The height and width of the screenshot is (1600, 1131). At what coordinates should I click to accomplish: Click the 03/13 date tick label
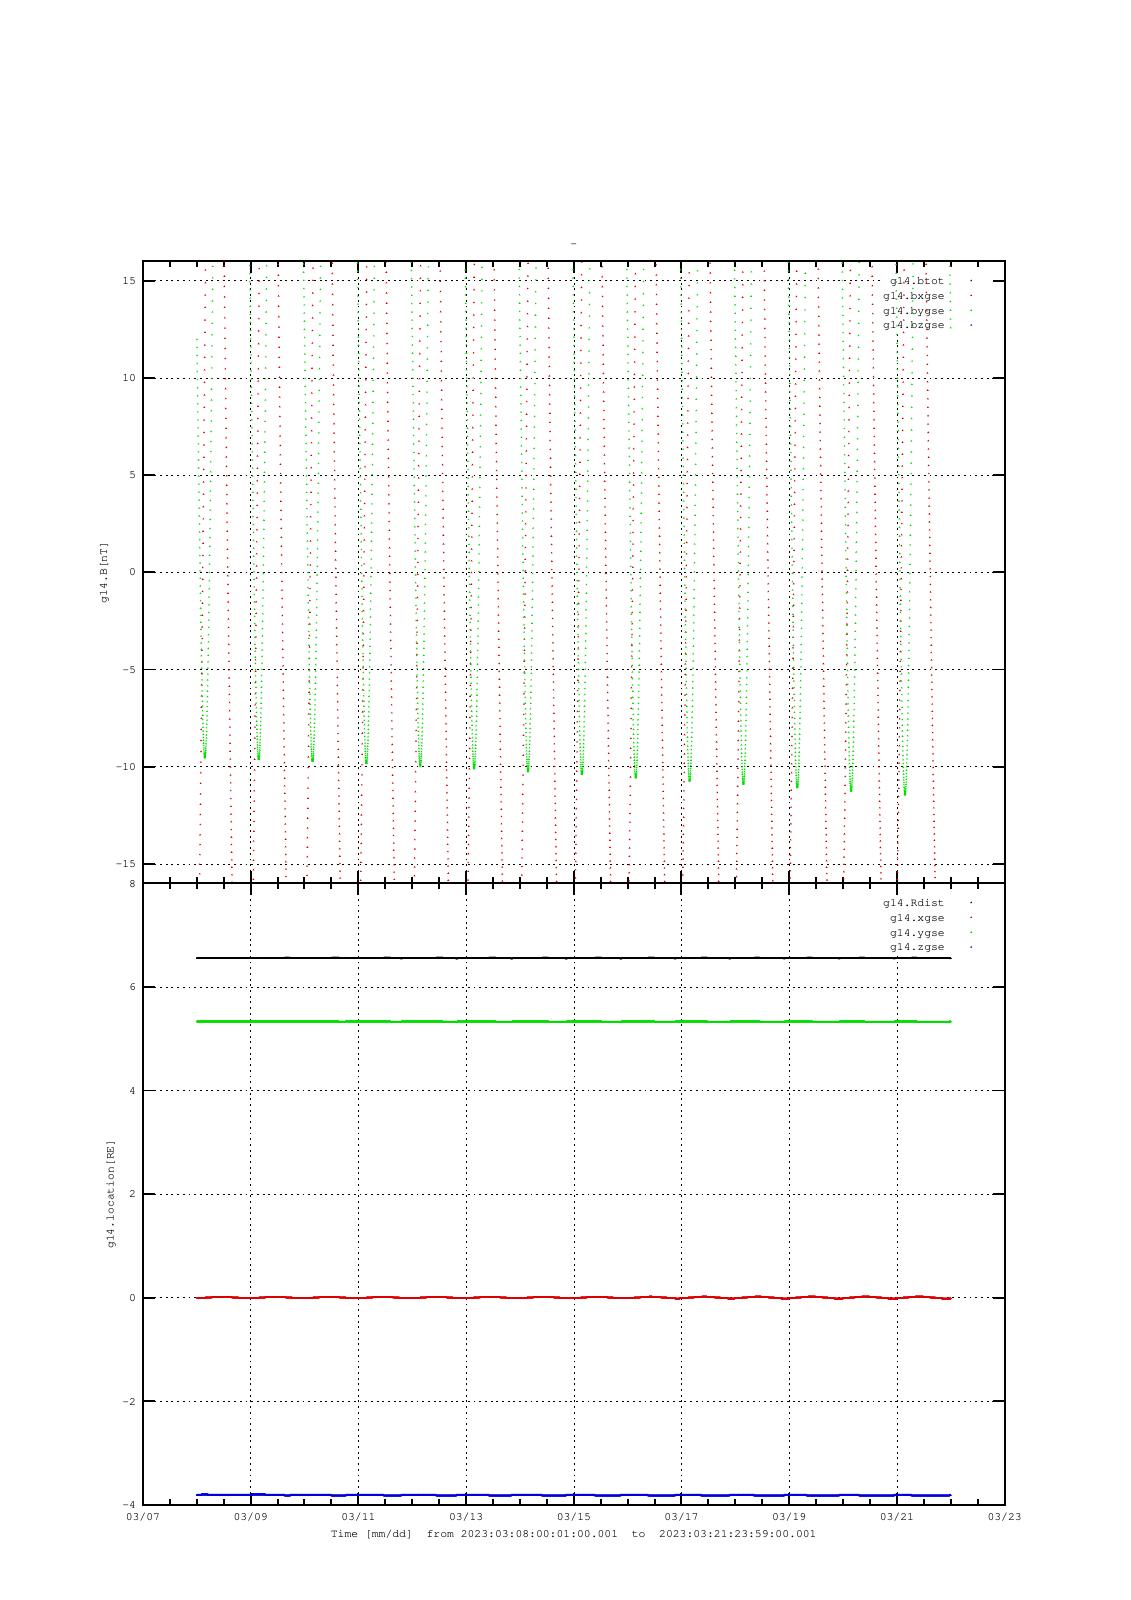pyautogui.click(x=466, y=1517)
